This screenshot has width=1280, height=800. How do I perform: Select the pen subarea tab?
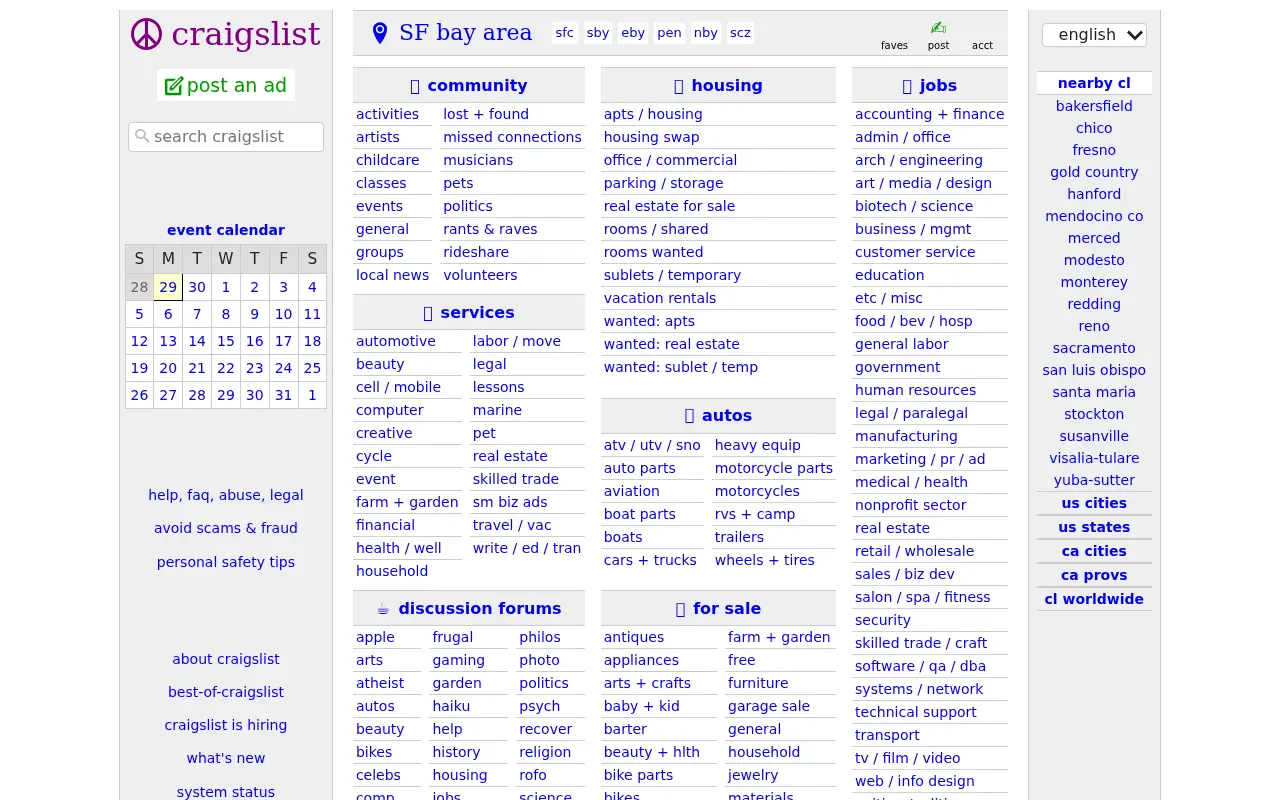click(670, 33)
